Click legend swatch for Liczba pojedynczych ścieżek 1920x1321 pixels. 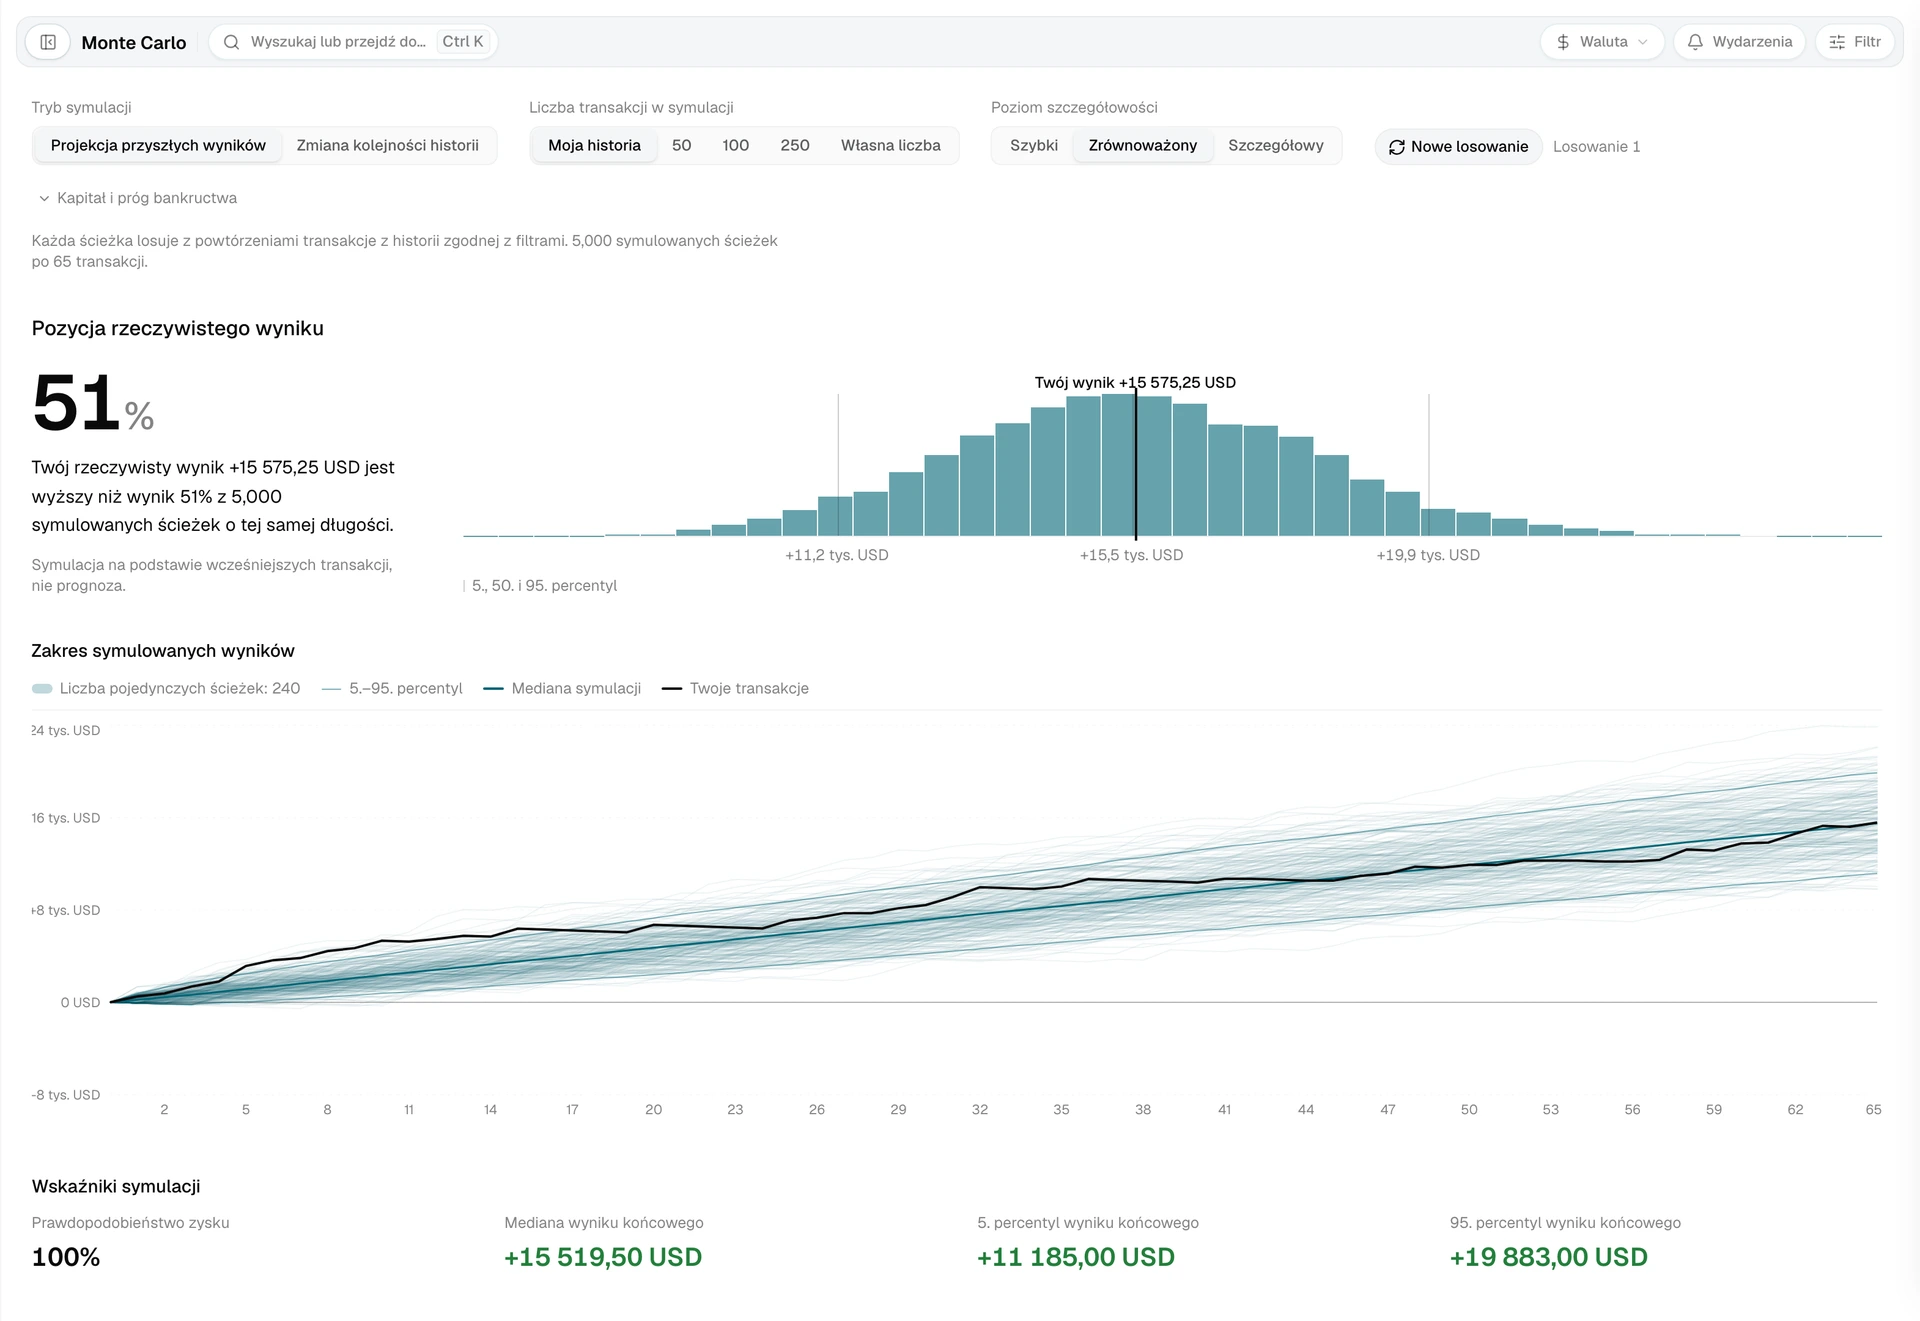coord(42,688)
